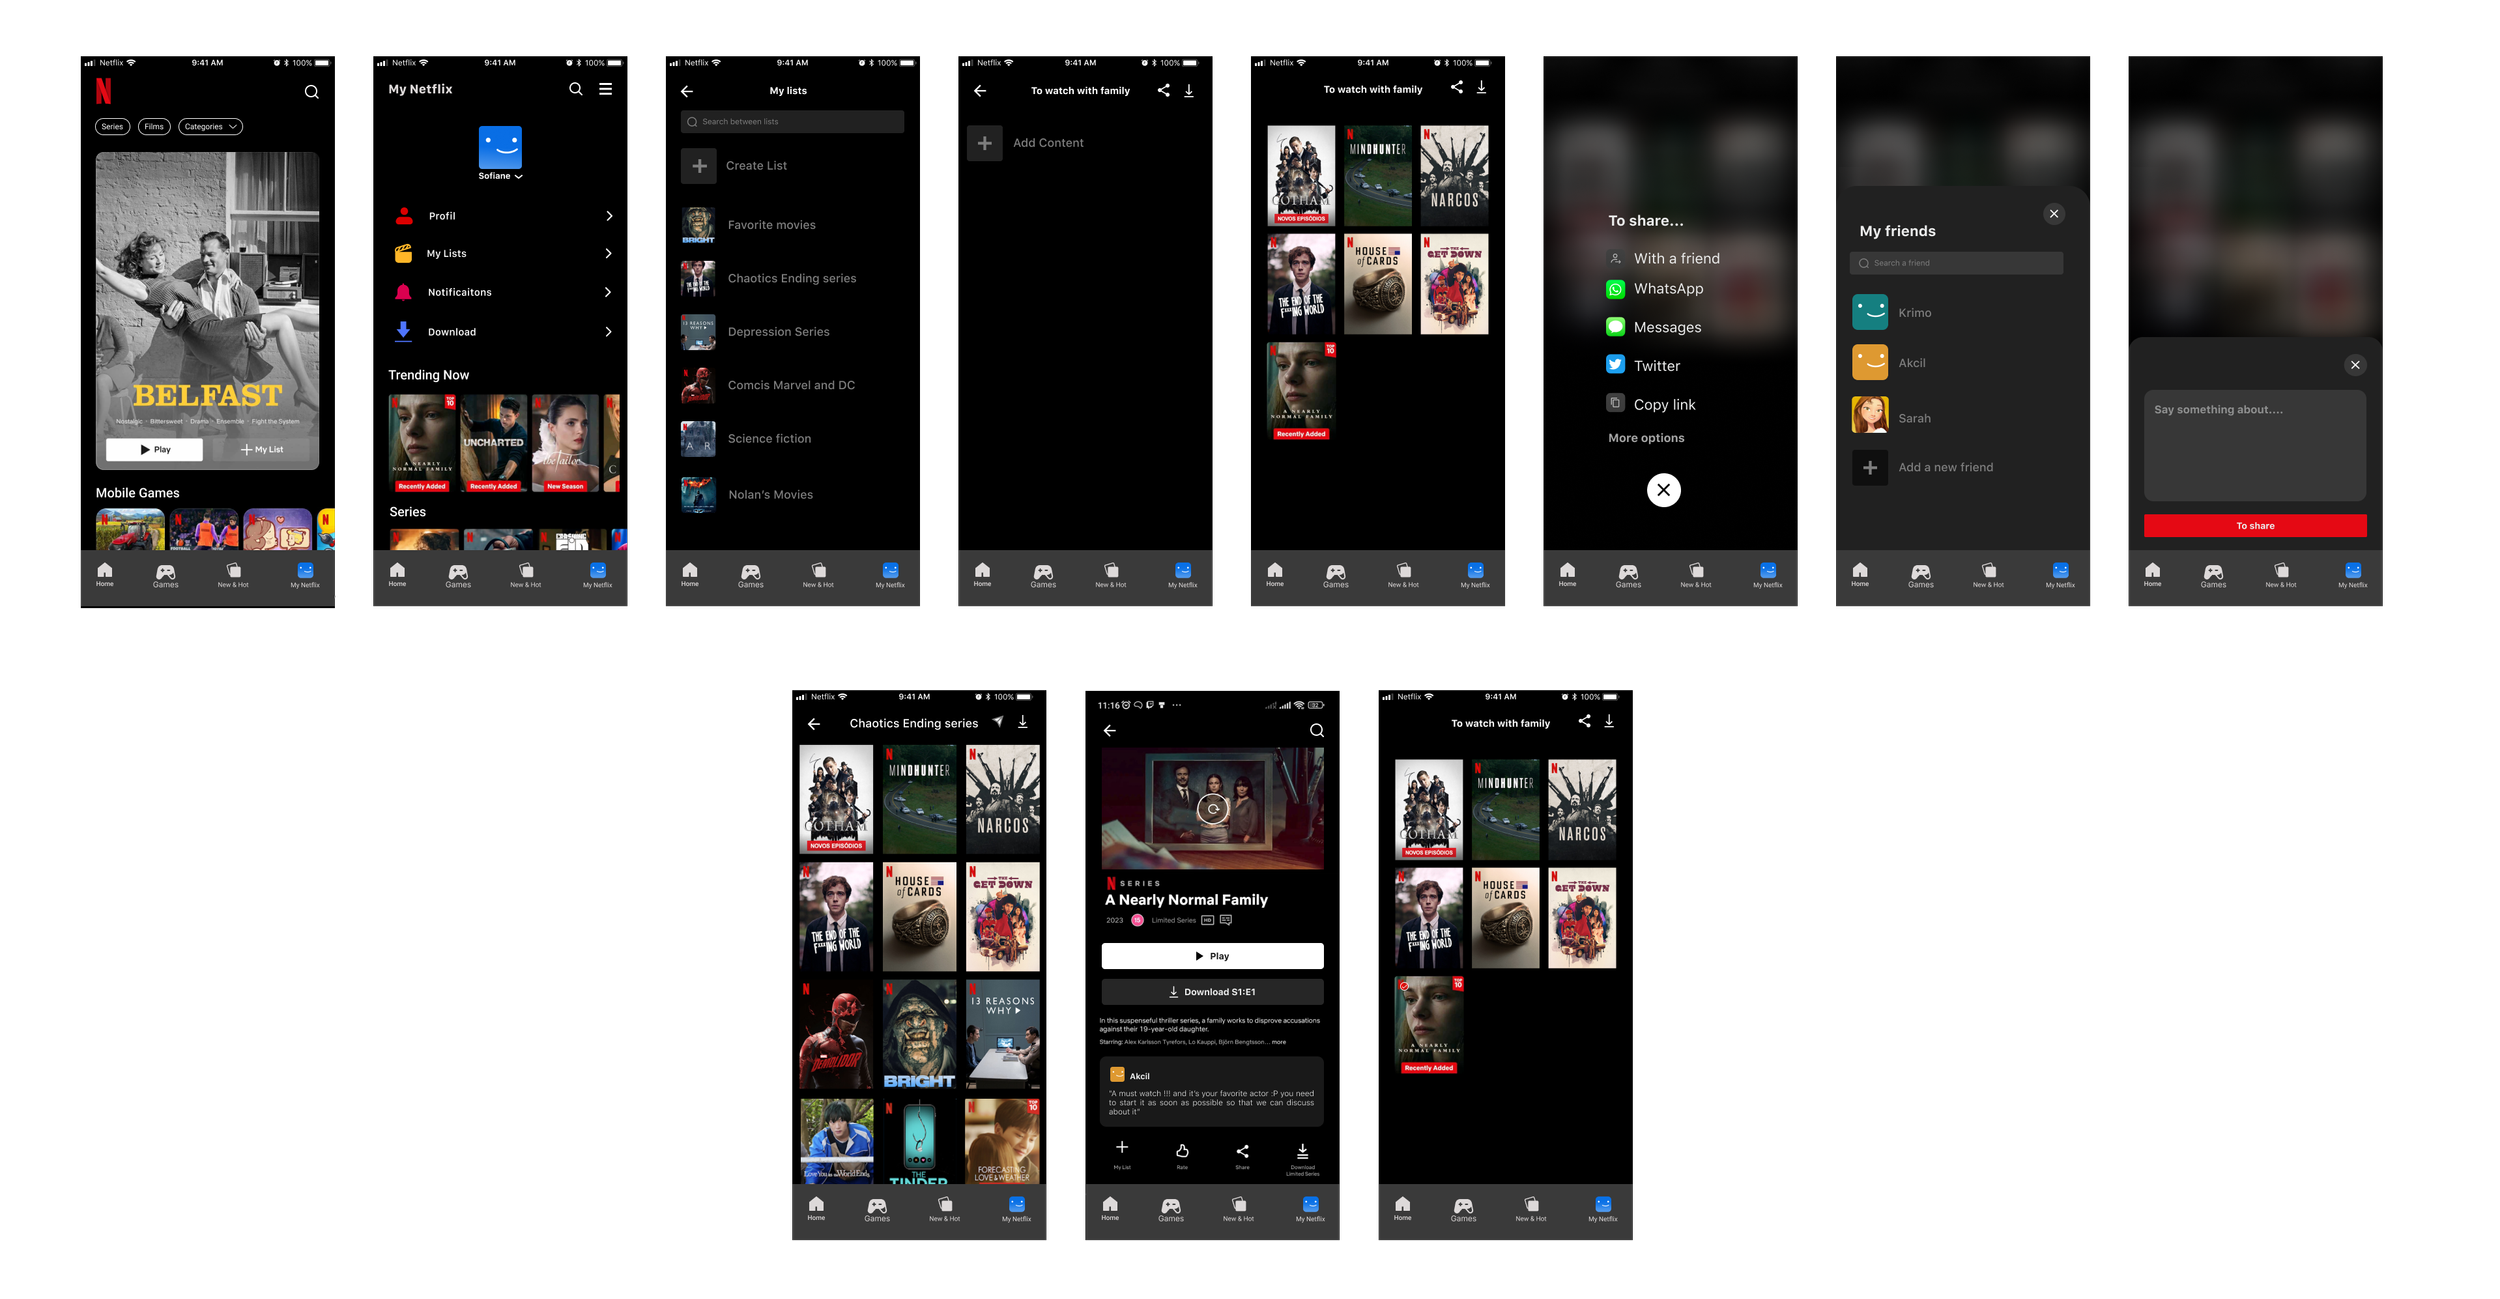Select the Twitter share option
Screen dimensions: 2500x1299
coord(1656,366)
